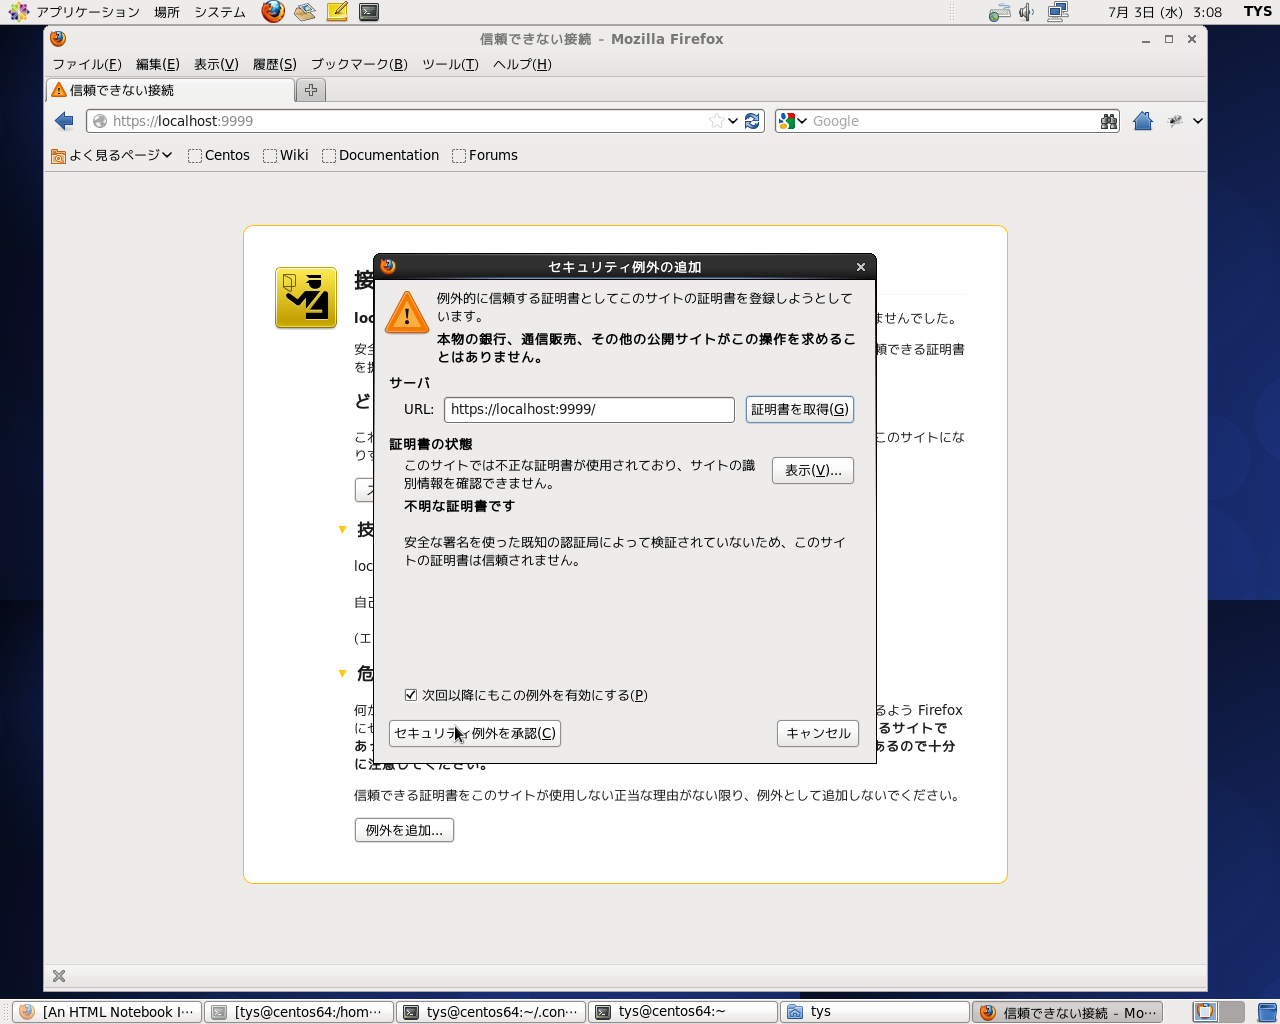
Task: Expand the URL history dropdown arrow
Action: tap(734, 121)
